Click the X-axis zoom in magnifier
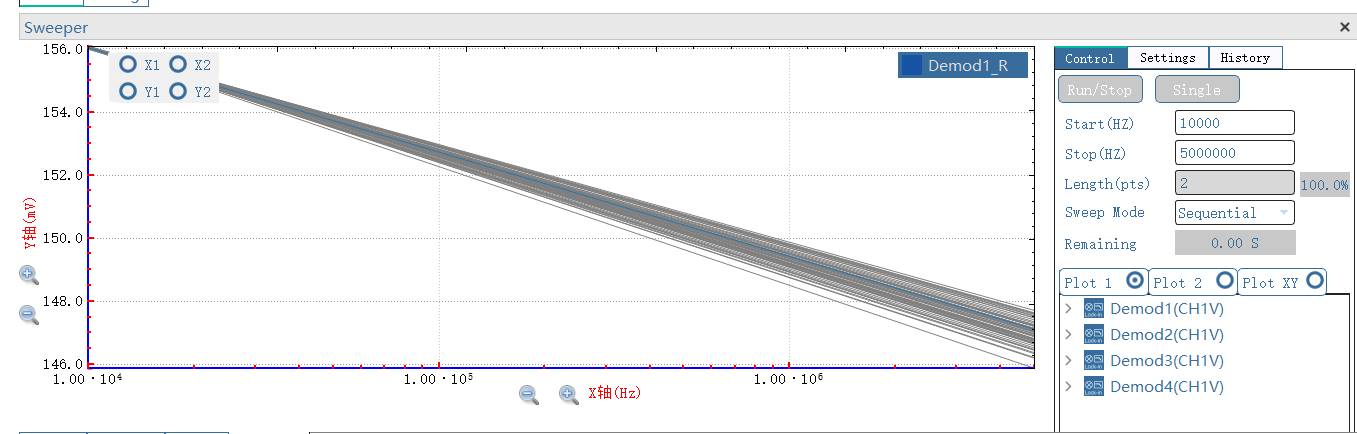This screenshot has height=434, width=1357. [568, 395]
